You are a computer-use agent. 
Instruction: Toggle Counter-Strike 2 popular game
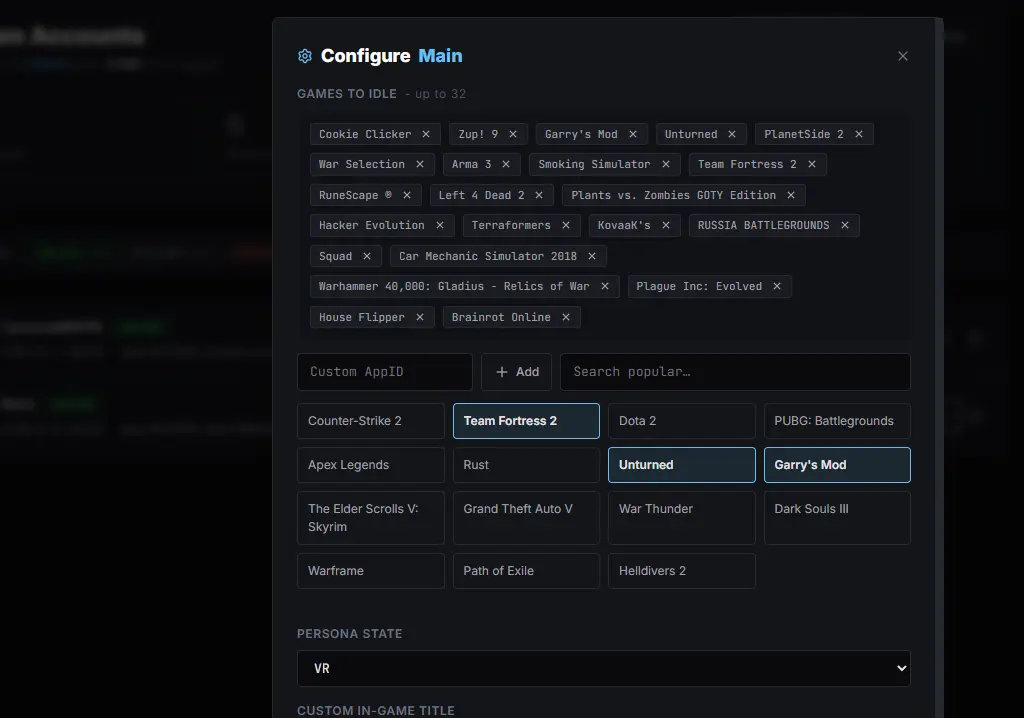pyautogui.click(x=371, y=421)
